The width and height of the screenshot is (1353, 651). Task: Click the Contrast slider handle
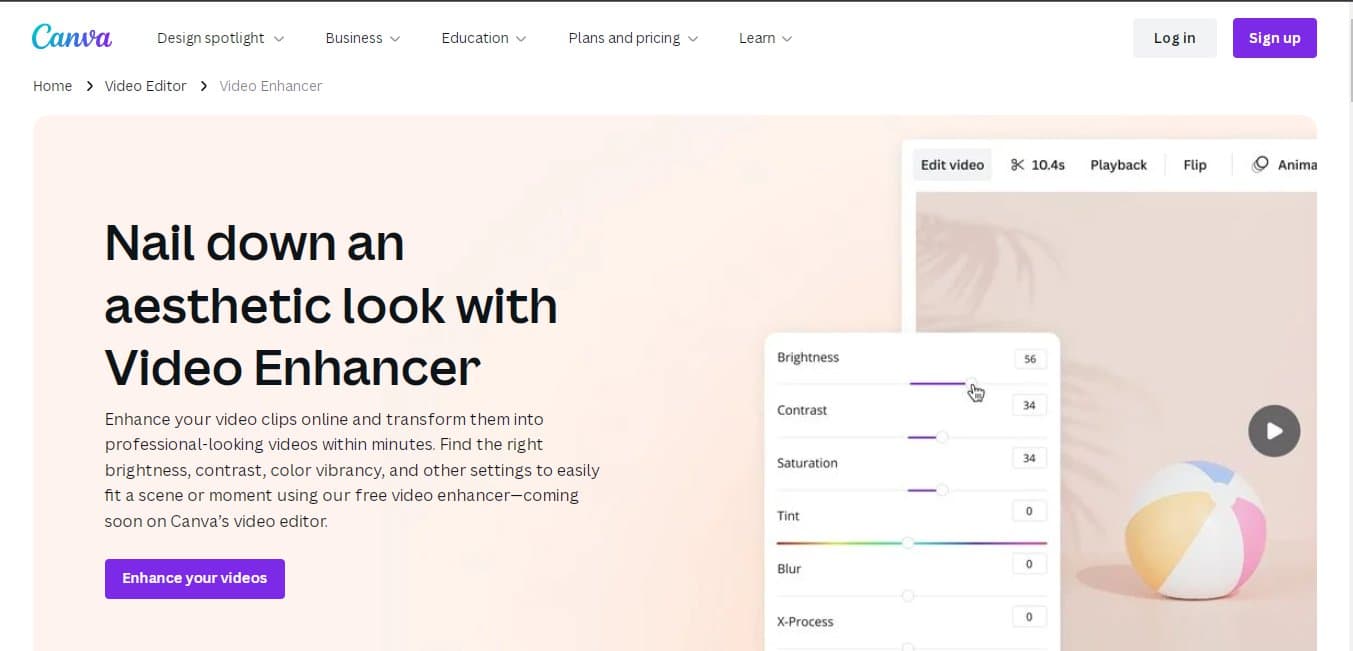pyautogui.click(x=942, y=437)
